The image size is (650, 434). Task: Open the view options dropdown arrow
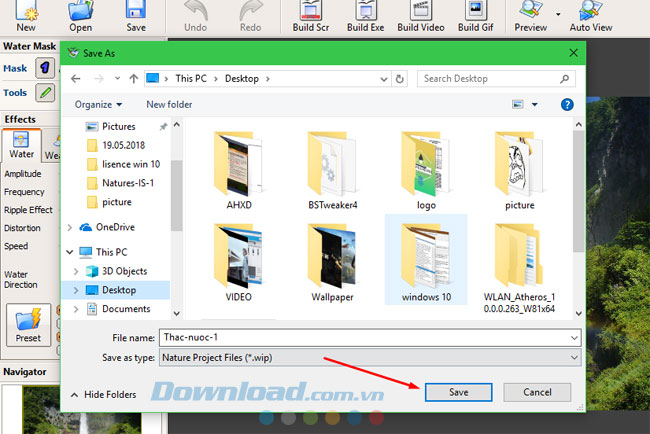pos(535,104)
